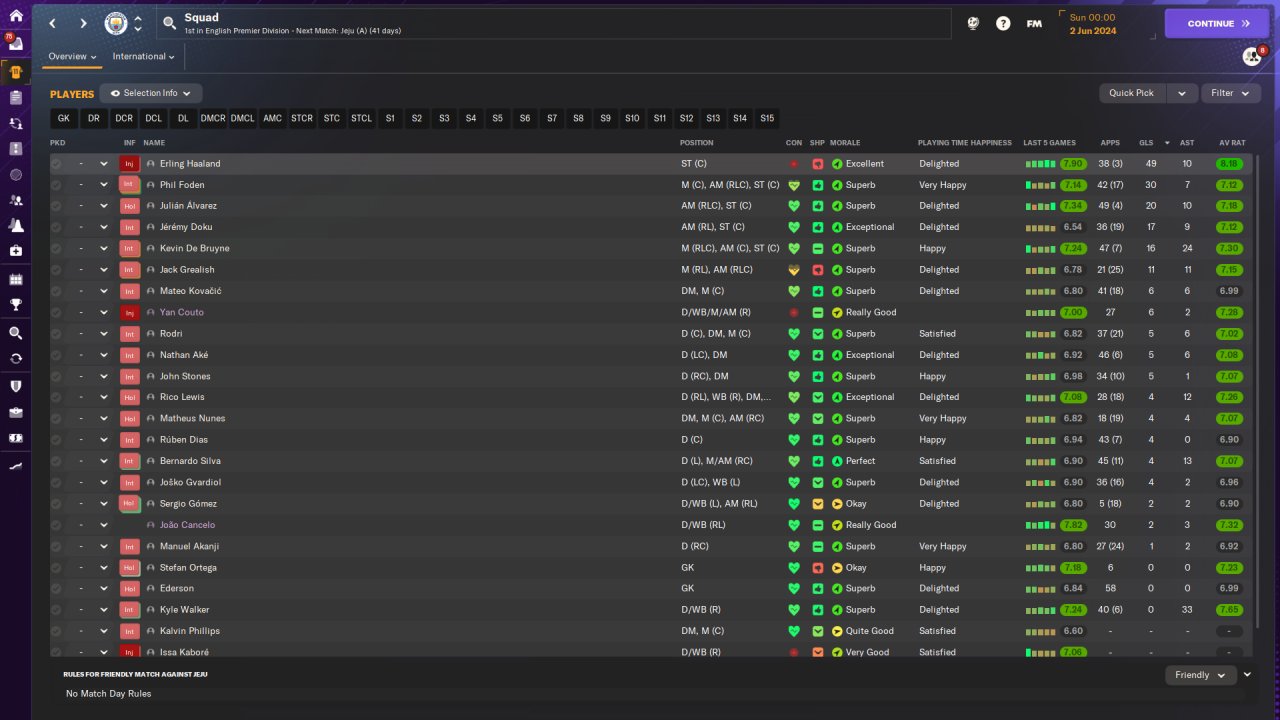Viewport: 1280px width, 720px height.
Task: Open the briefcase icon in the sidebar
Action: coord(16,412)
